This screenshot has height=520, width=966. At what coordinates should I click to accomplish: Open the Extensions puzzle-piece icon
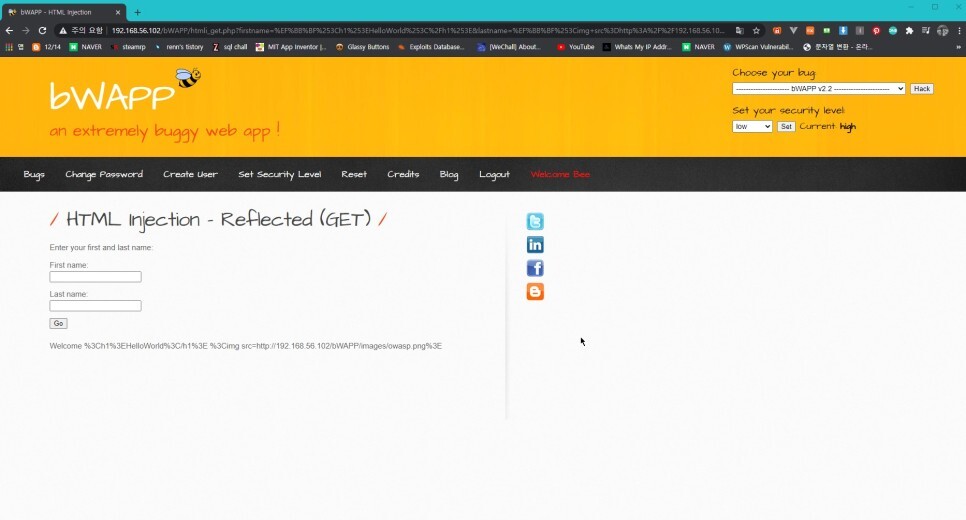[x=909, y=30]
